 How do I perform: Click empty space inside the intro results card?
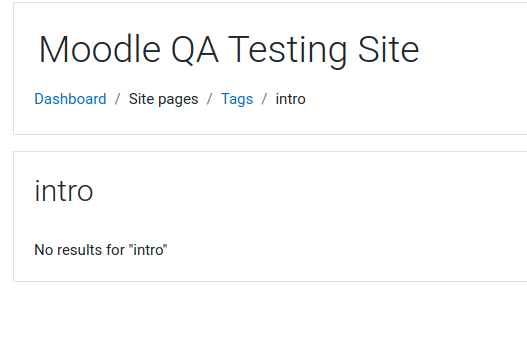[336, 218]
